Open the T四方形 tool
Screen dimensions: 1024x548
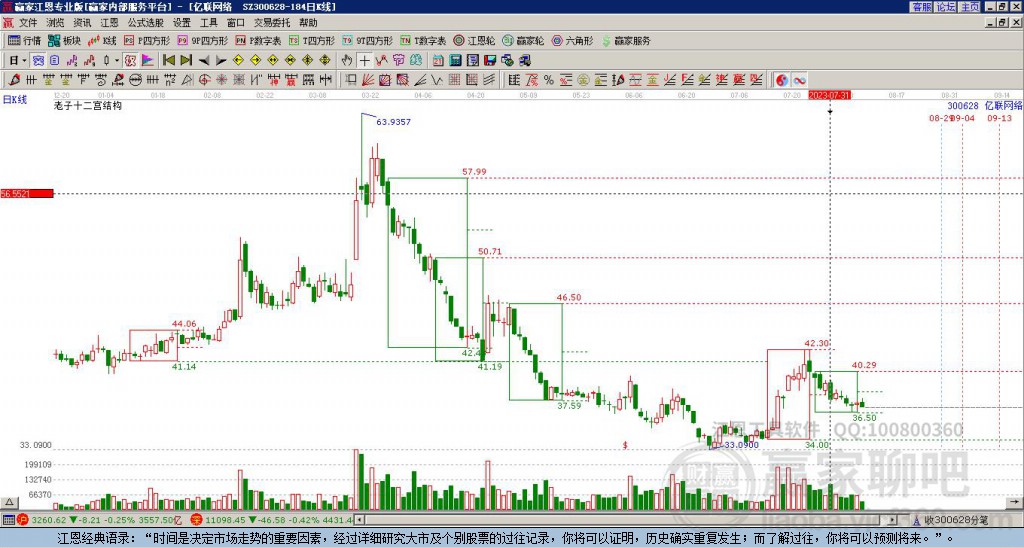[312, 40]
